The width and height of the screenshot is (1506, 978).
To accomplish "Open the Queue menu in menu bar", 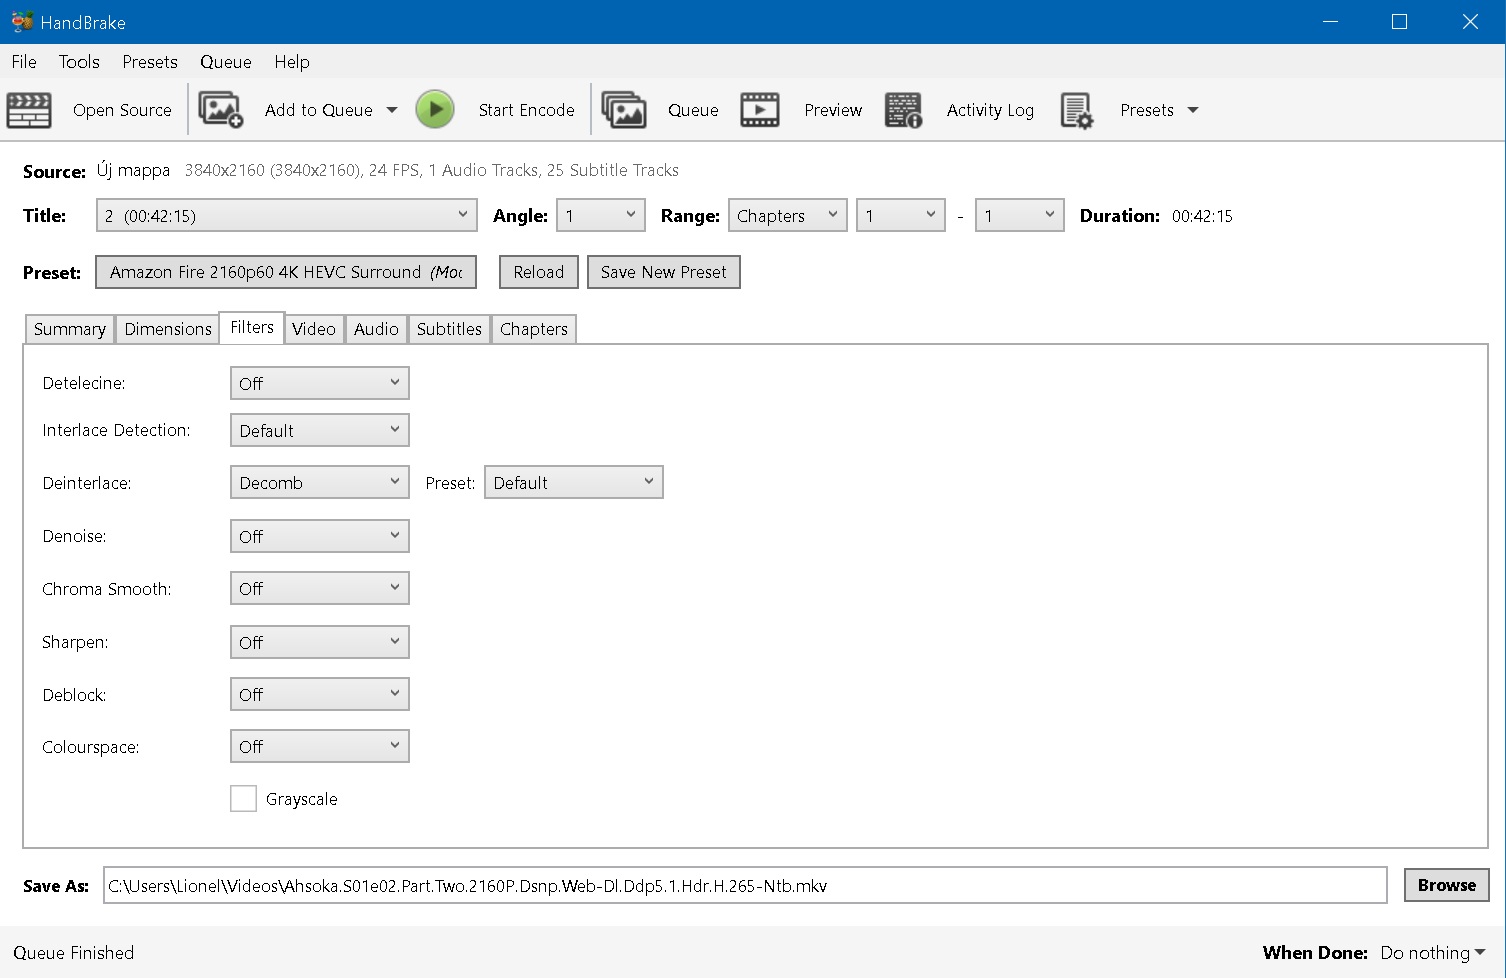I will pyautogui.click(x=226, y=61).
